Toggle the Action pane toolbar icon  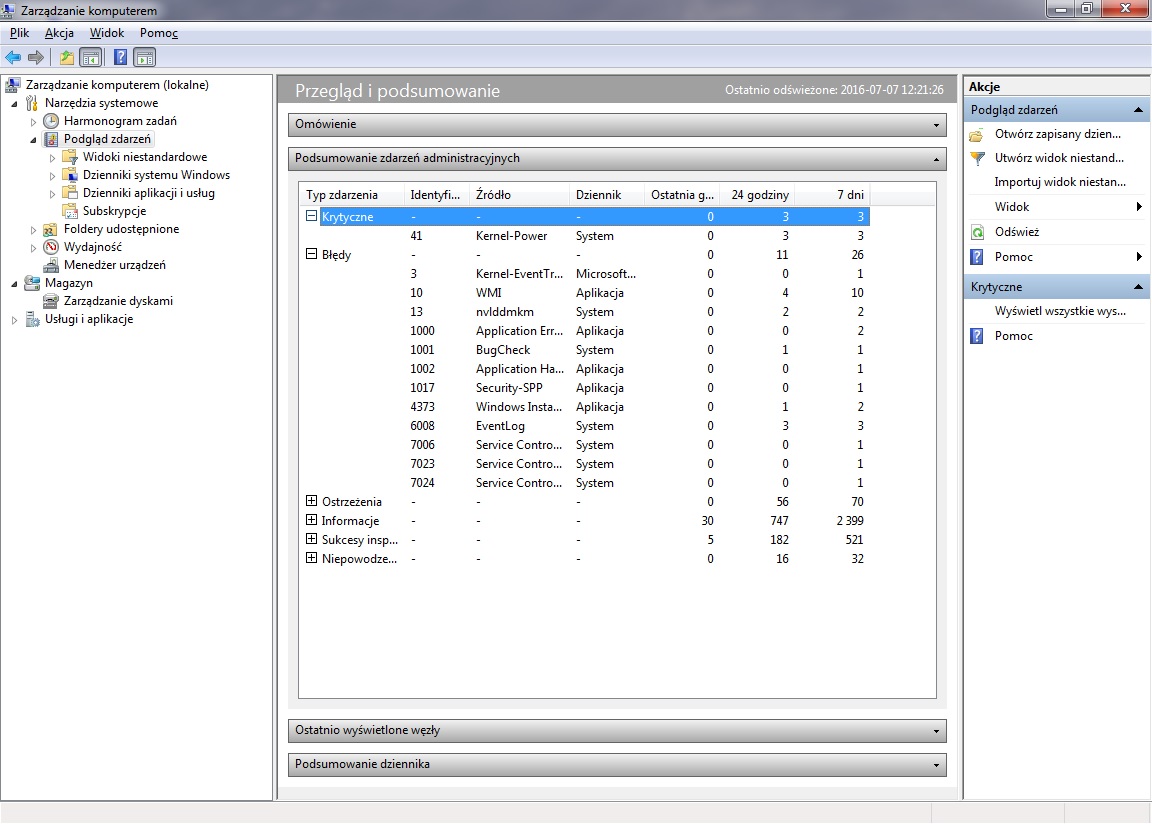tap(145, 57)
